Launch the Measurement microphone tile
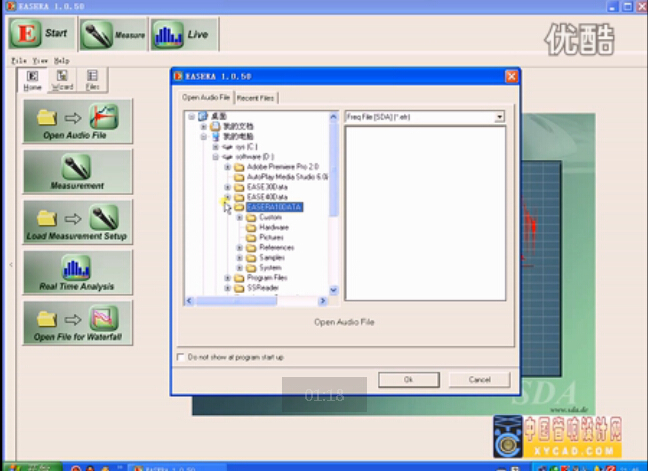648x471 pixels. pos(78,171)
